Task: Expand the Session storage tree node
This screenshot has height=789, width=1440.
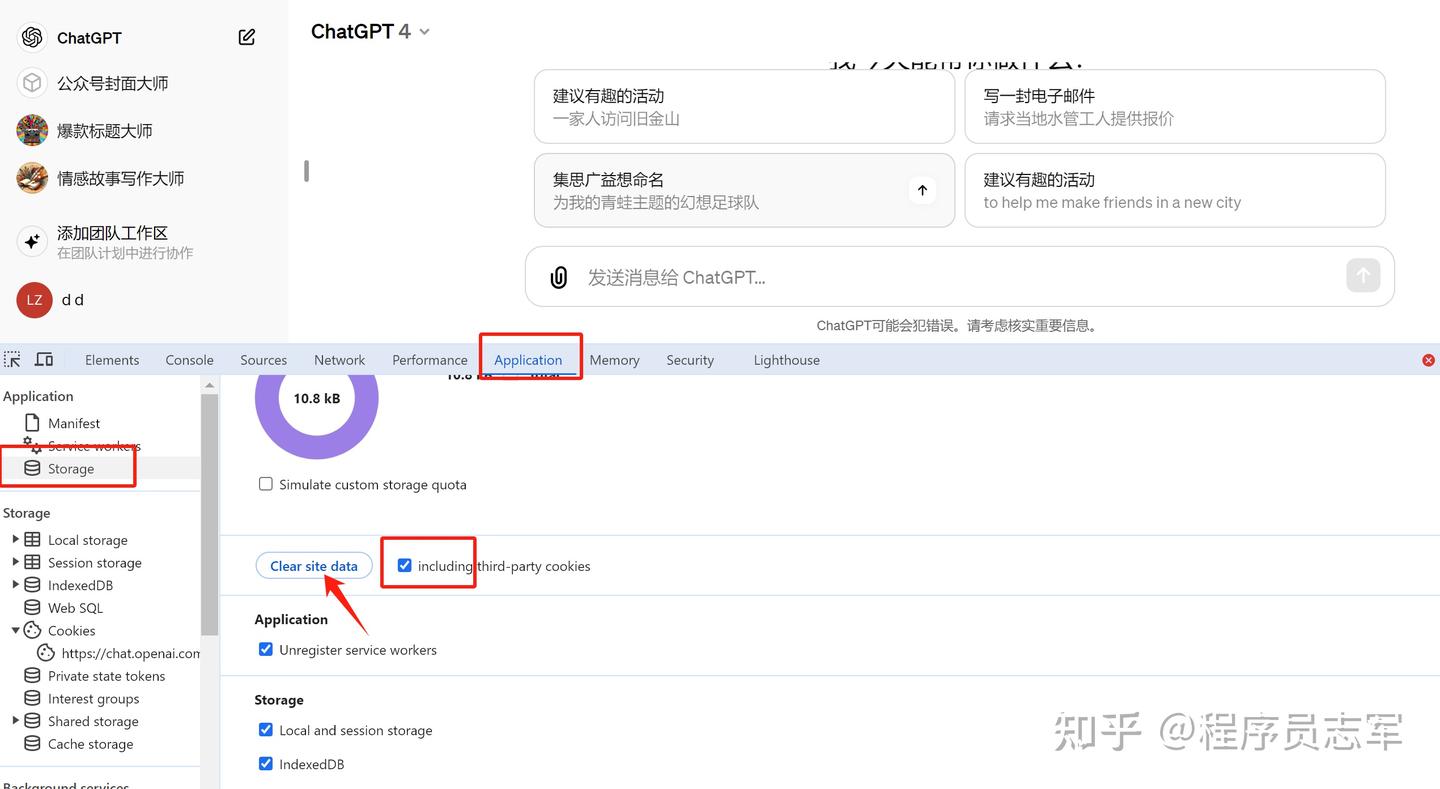Action: click(15, 562)
